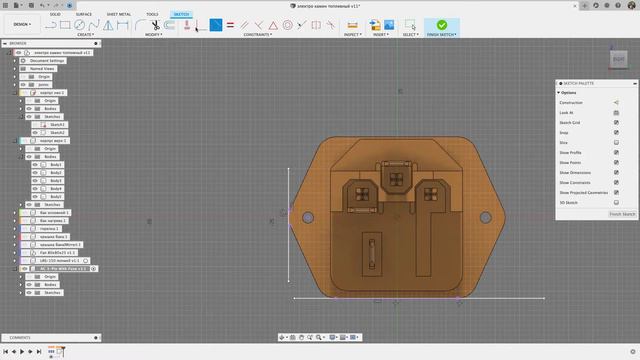Select the Circle sketch tool
The image size is (640, 360).
[79, 25]
